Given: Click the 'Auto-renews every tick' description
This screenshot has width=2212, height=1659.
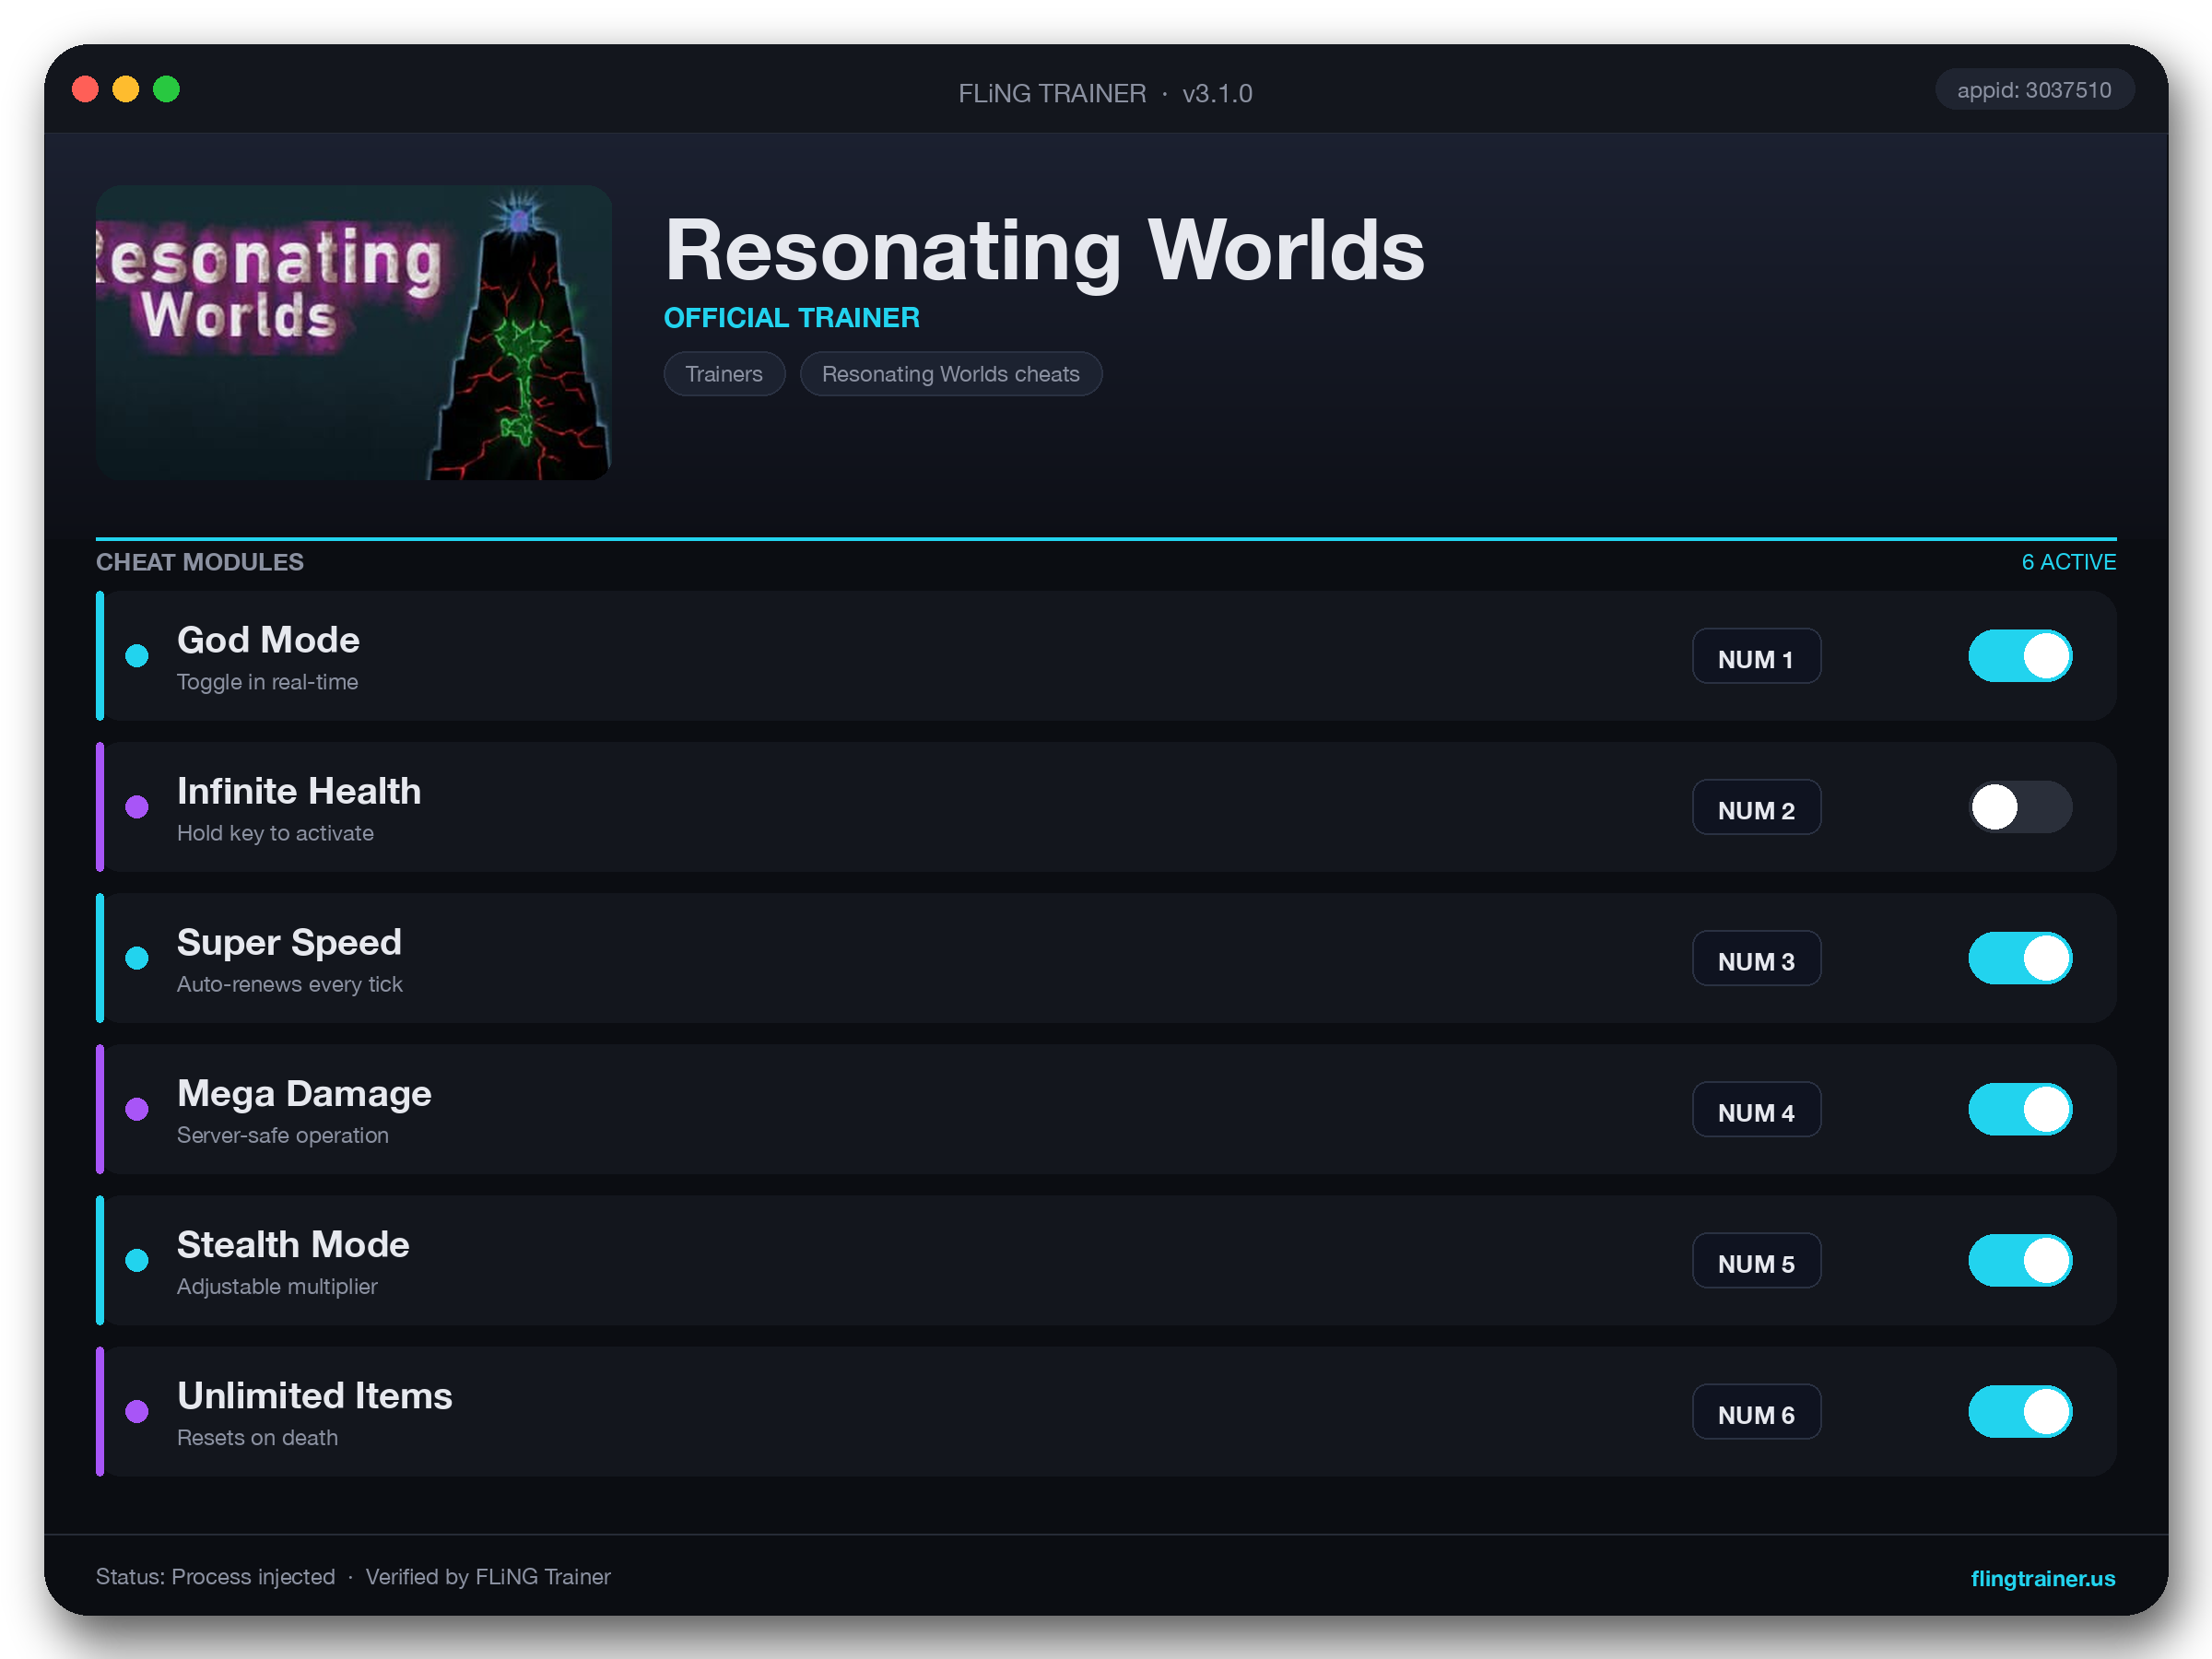Looking at the screenshot, I should point(289,984).
